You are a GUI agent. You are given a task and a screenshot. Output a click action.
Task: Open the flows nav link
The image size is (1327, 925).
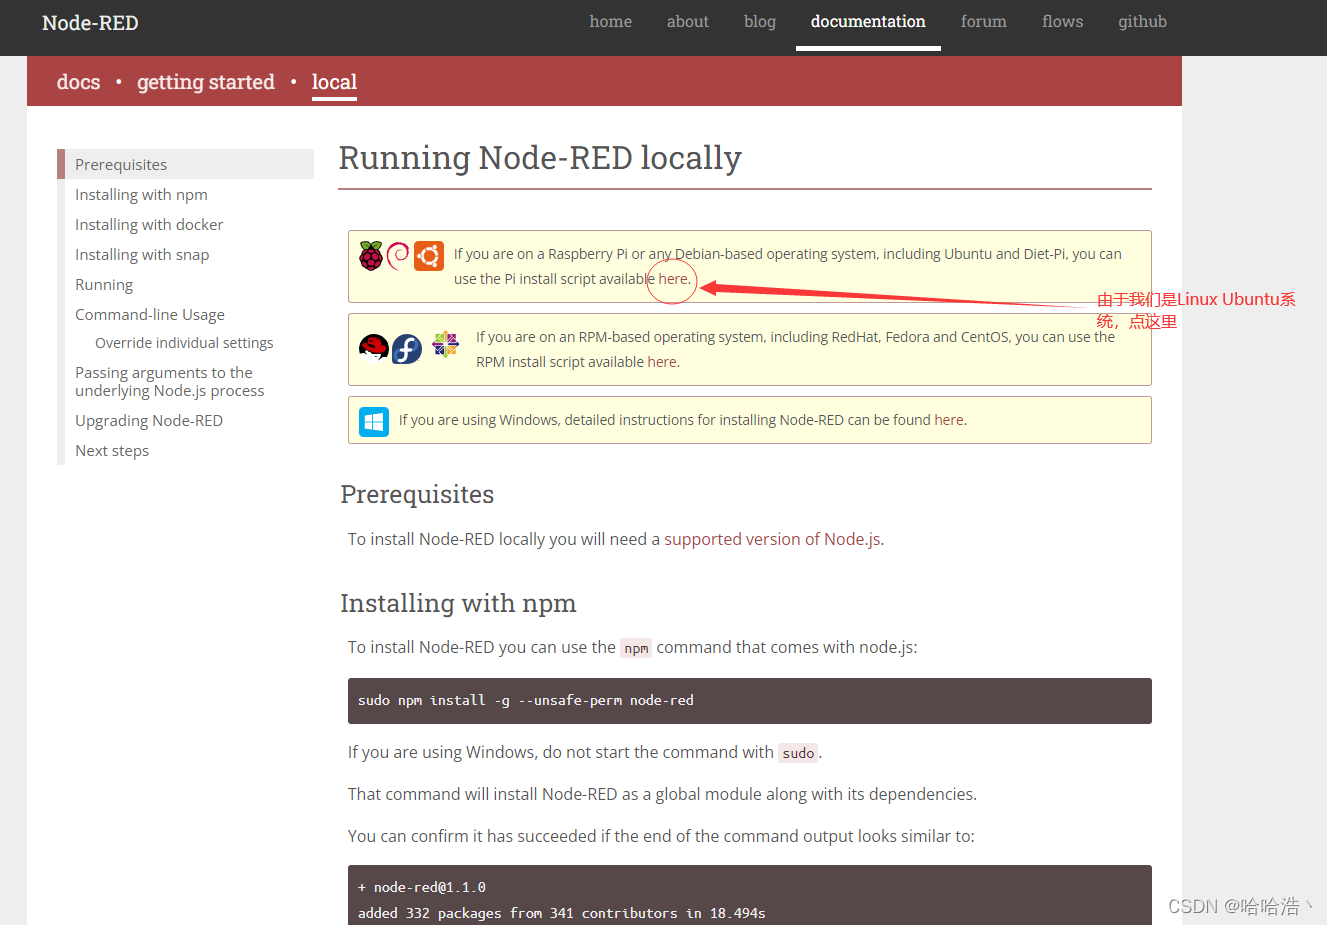1063,21
